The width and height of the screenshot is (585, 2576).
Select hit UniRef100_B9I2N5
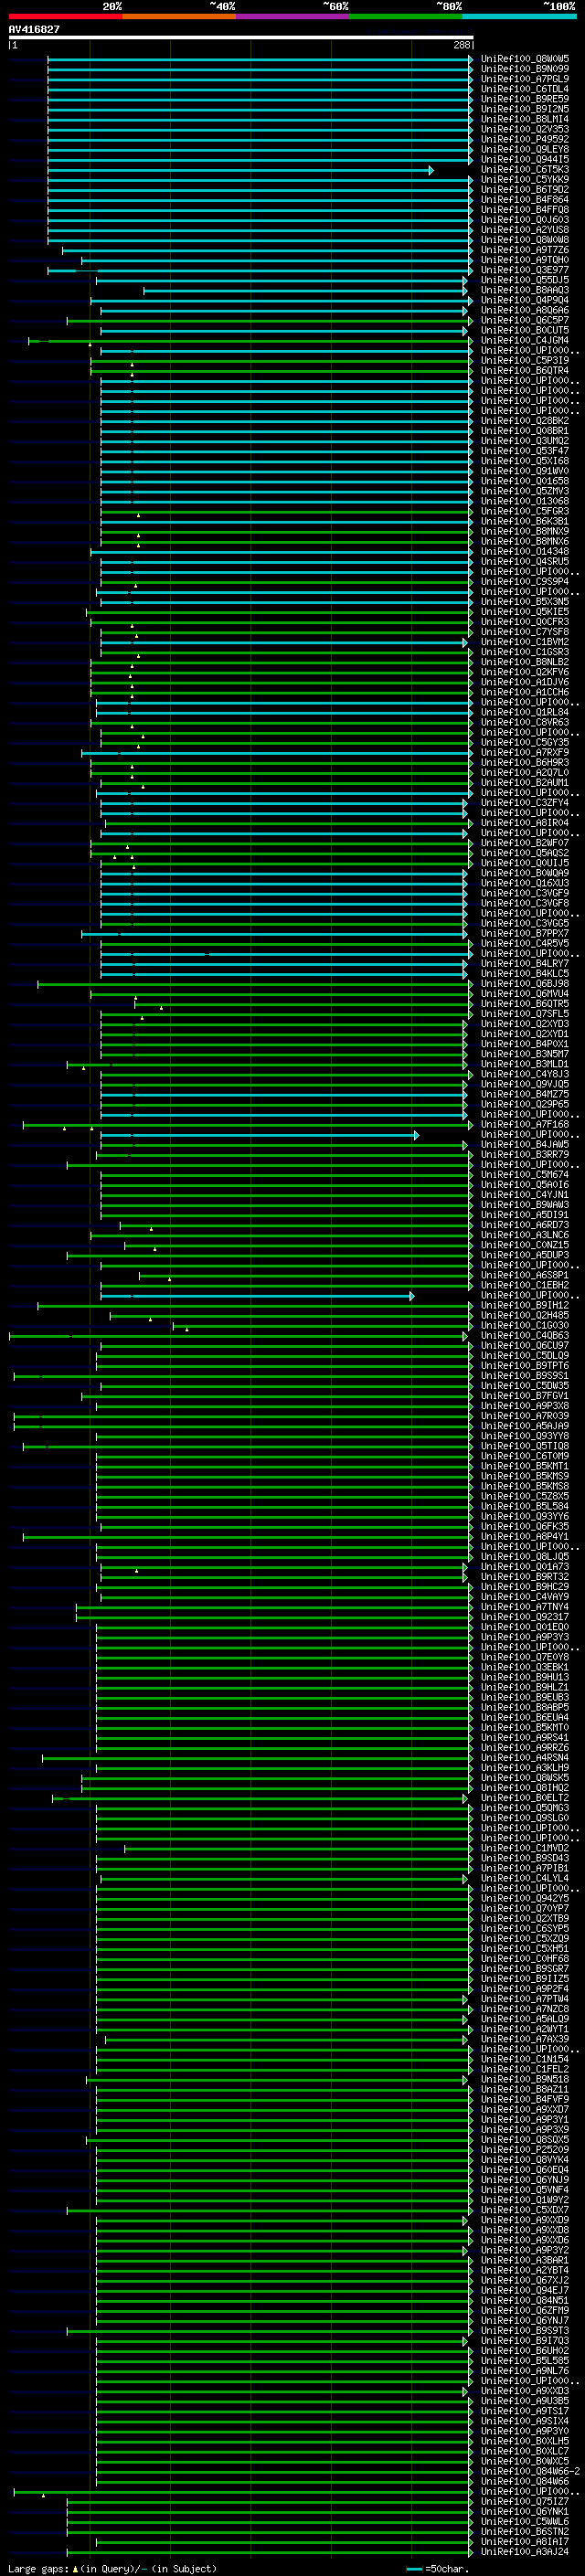[525, 109]
